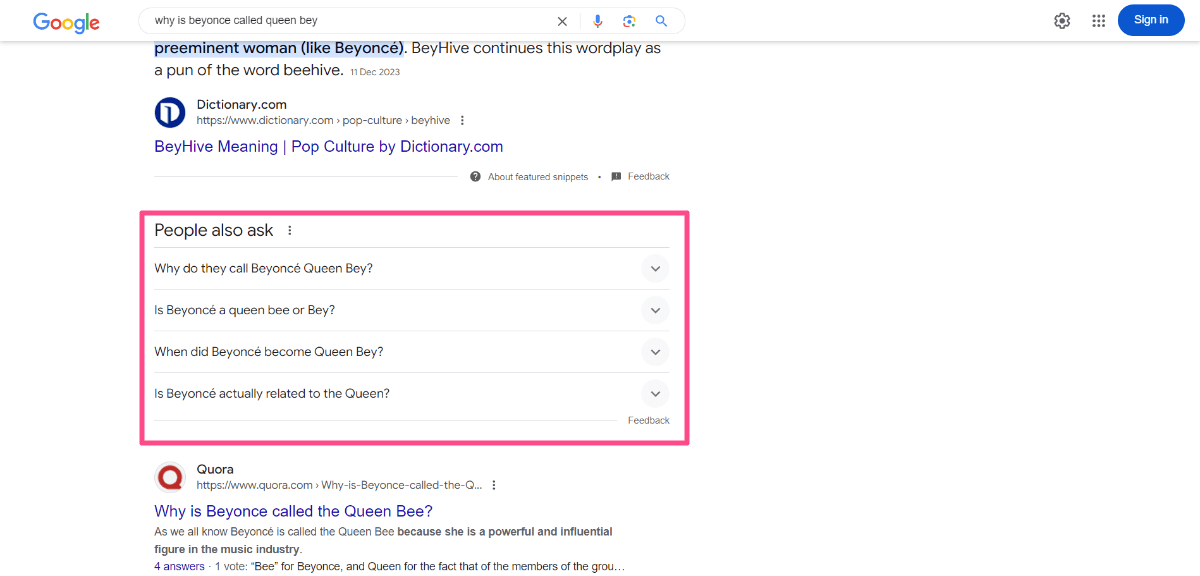Open BeyHive Meaning Dictionary.com link

[x=328, y=146]
